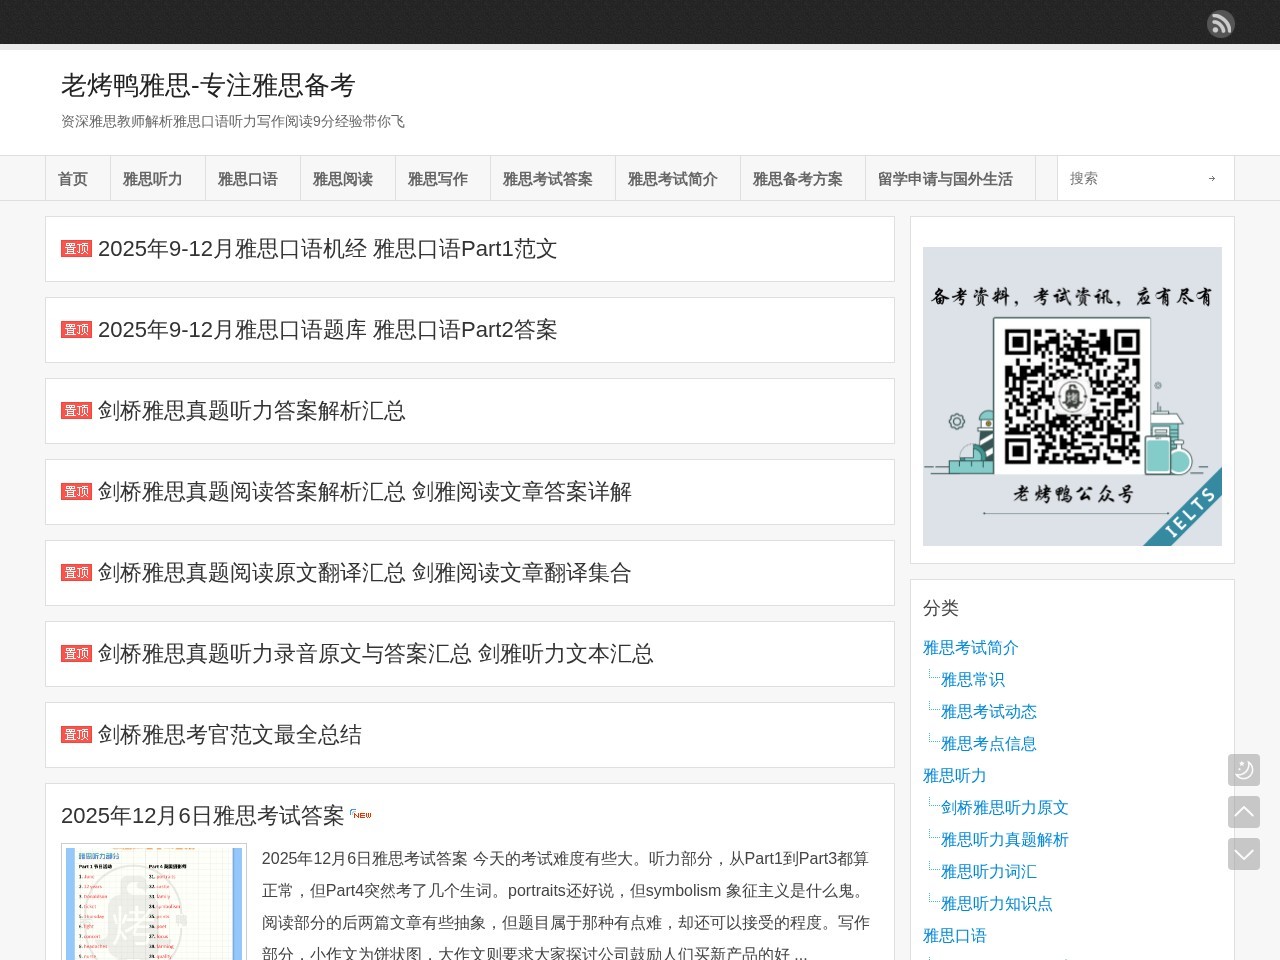Submit search with the arrow icon

[x=1211, y=179]
